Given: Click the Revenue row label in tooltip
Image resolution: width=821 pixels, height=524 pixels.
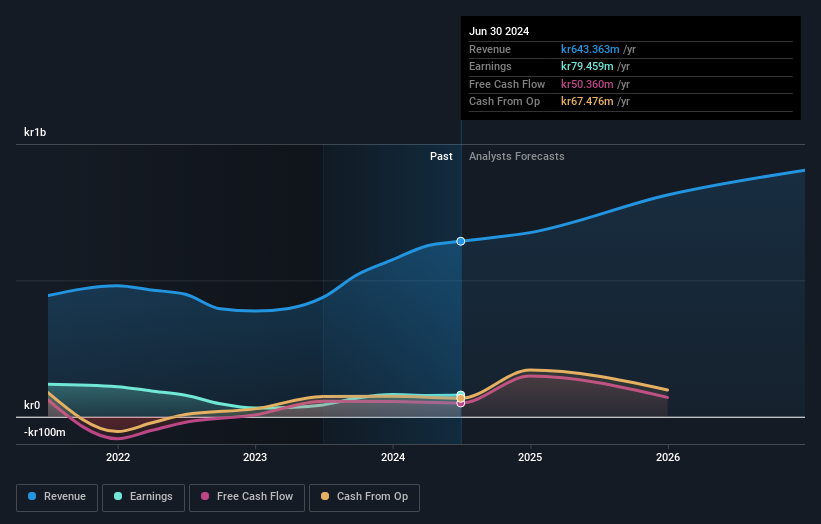Looking at the screenshot, I should (x=490, y=49).
